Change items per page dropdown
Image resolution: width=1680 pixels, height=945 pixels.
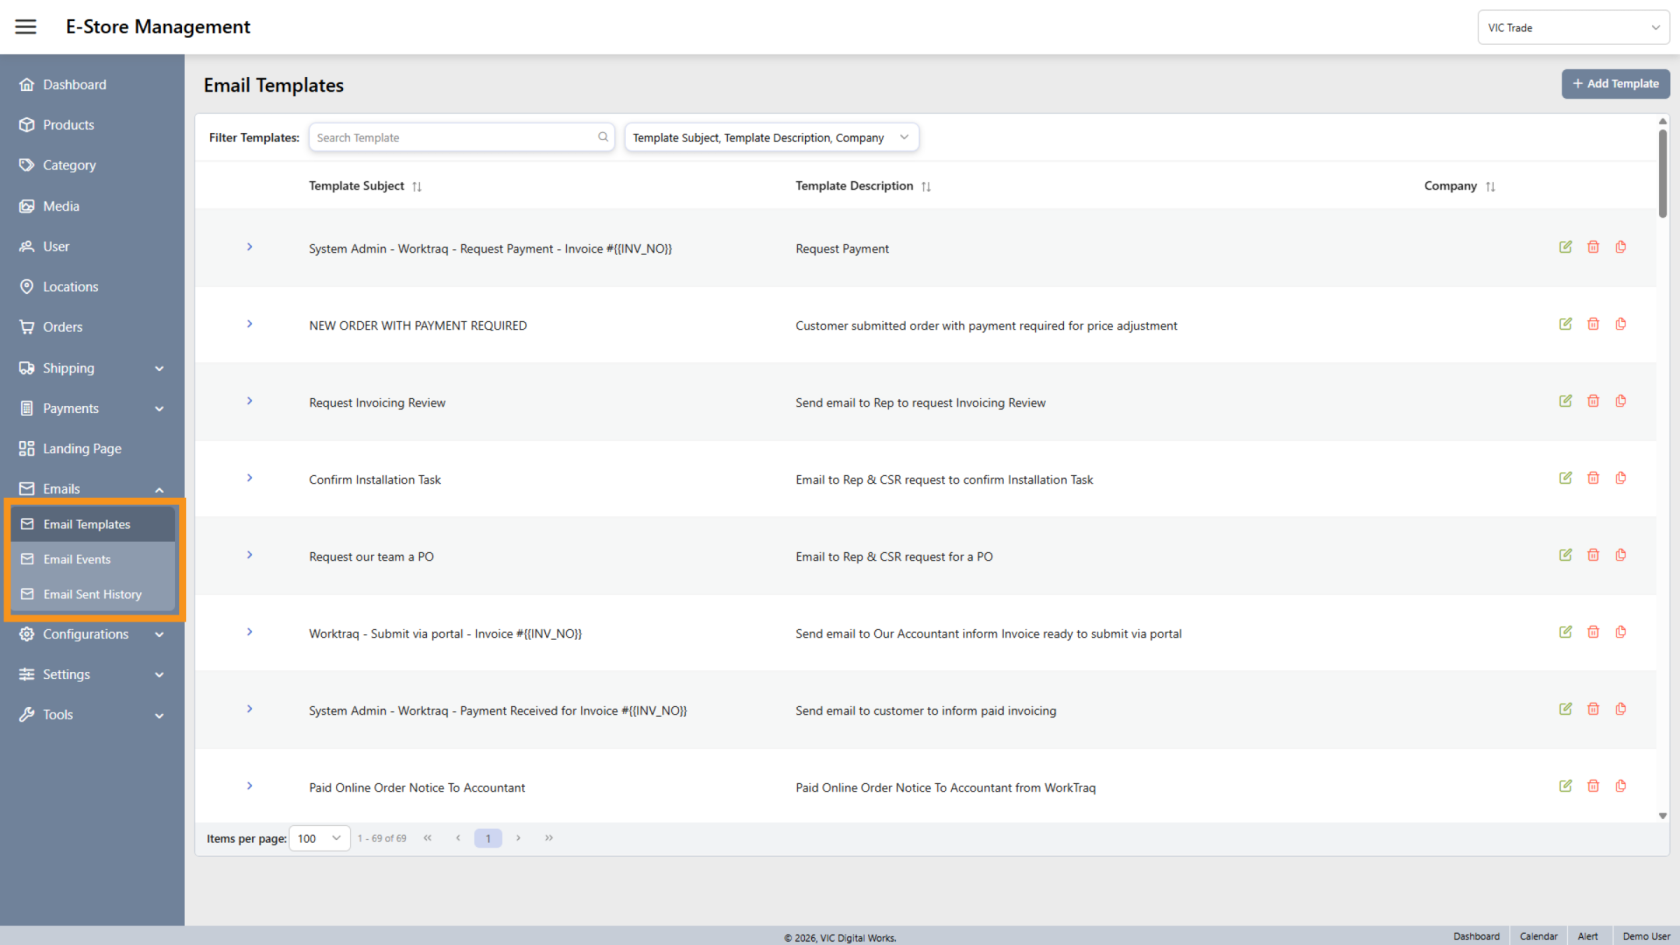pos(319,839)
